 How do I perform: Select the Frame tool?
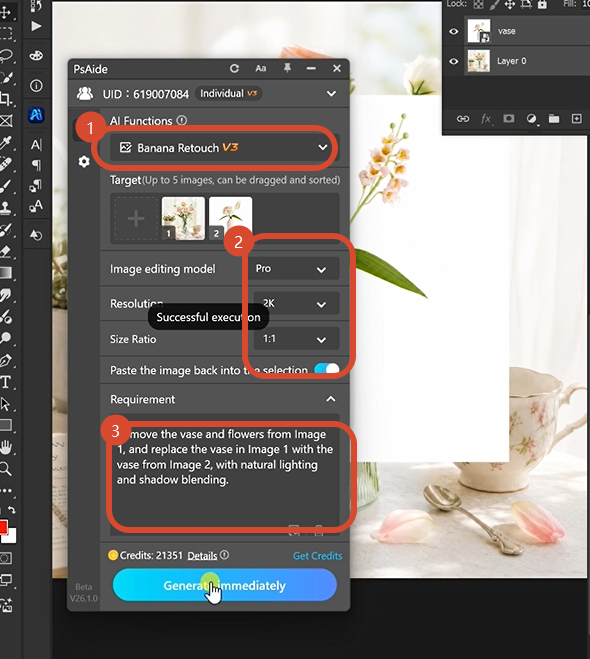(6, 121)
